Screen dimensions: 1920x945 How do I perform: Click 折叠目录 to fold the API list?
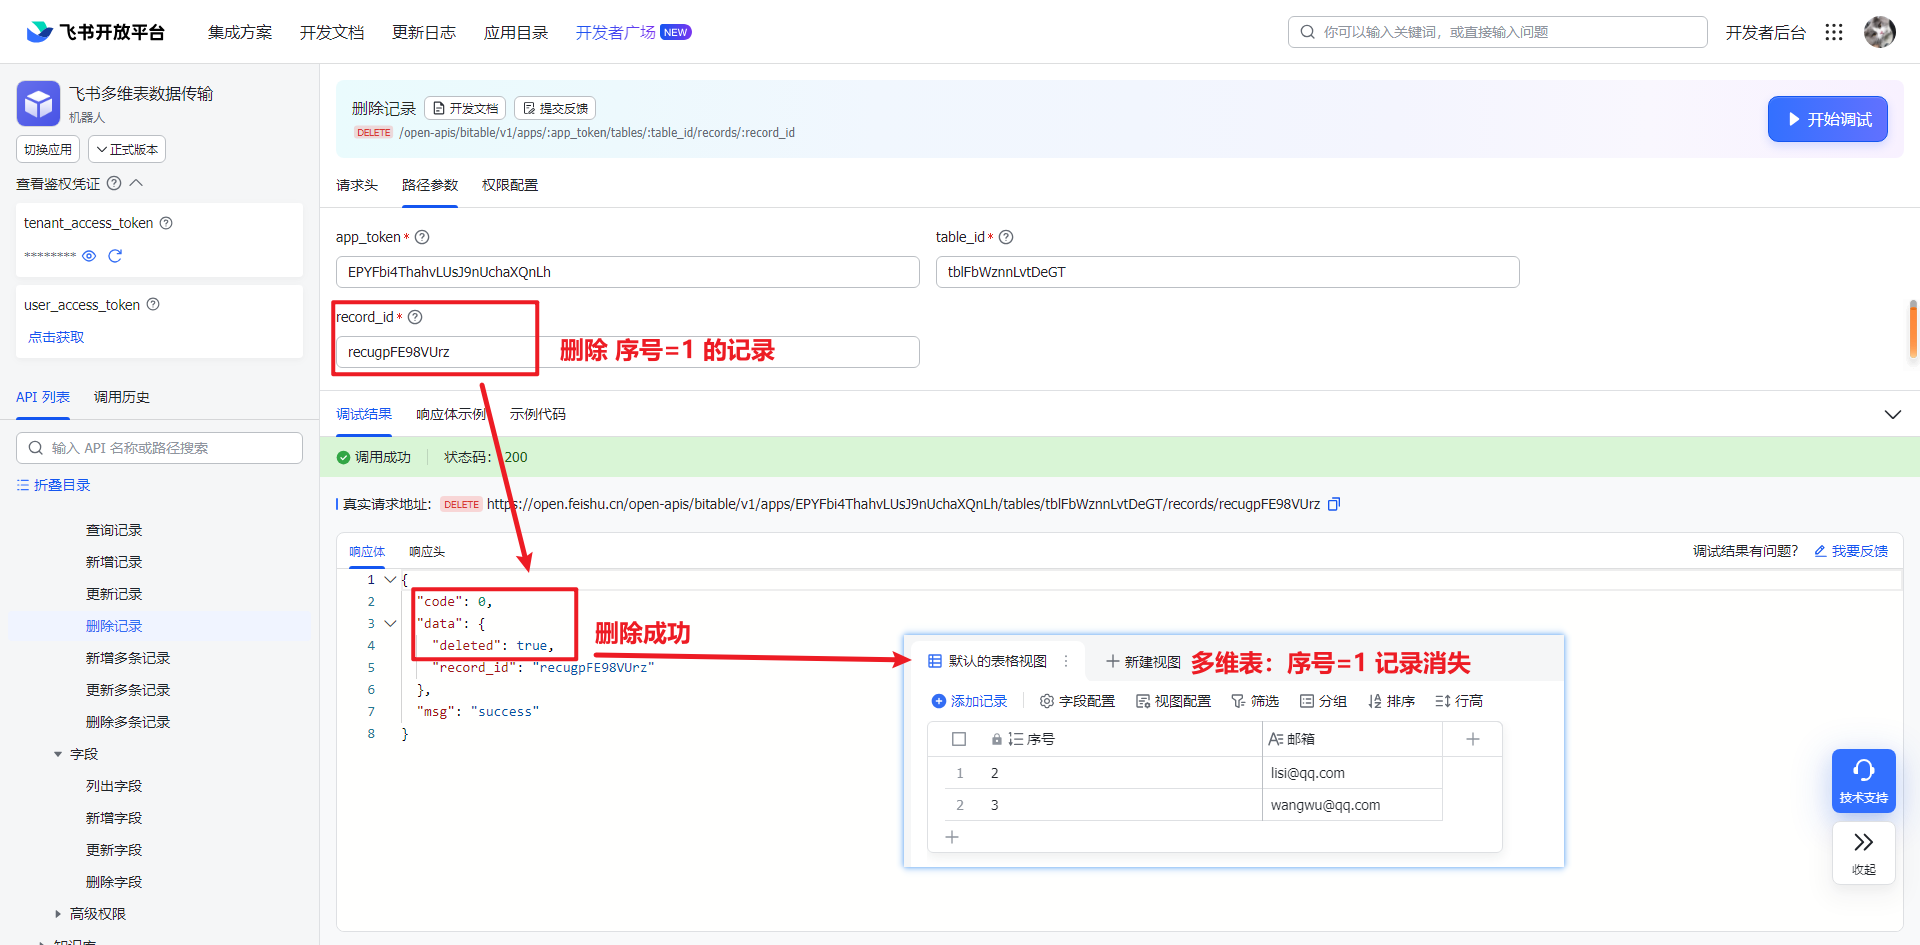[54, 485]
